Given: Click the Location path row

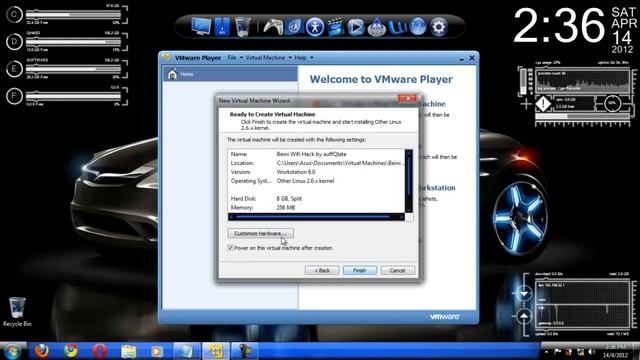Looking at the screenshot, I should pyautogui.click(x=316, y=163).
